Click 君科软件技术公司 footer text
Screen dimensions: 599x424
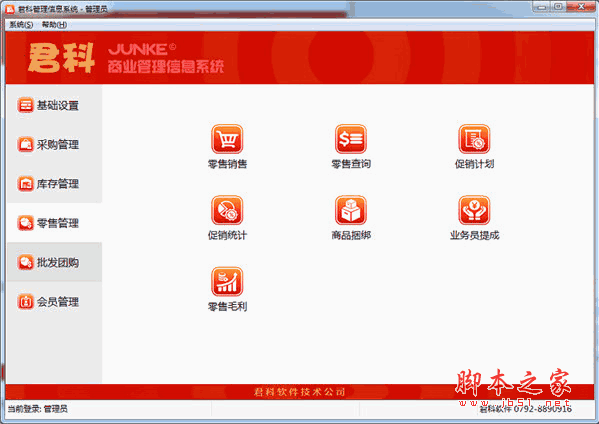point(300,392)
